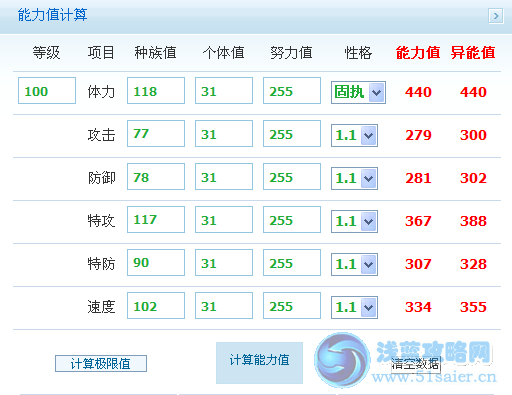
Task: Edit 特防 effort value field 255
Action: (x=292, y=262)
